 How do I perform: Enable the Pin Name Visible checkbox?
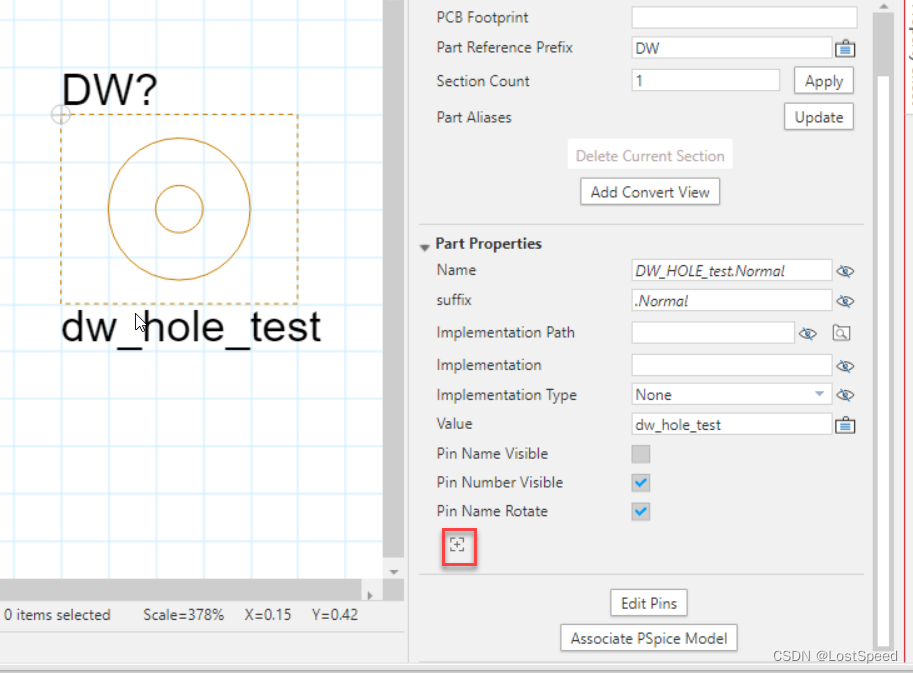(641, 454)
